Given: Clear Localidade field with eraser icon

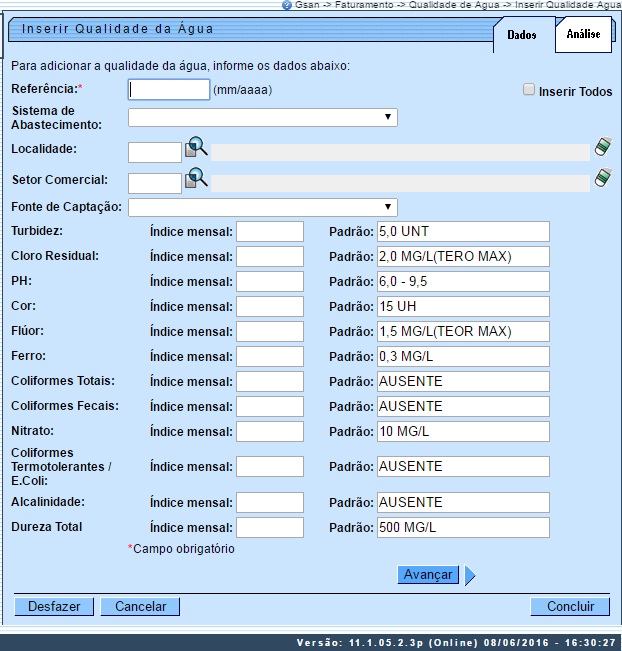Looking at the screenshot, I should [x=601, y=147].
